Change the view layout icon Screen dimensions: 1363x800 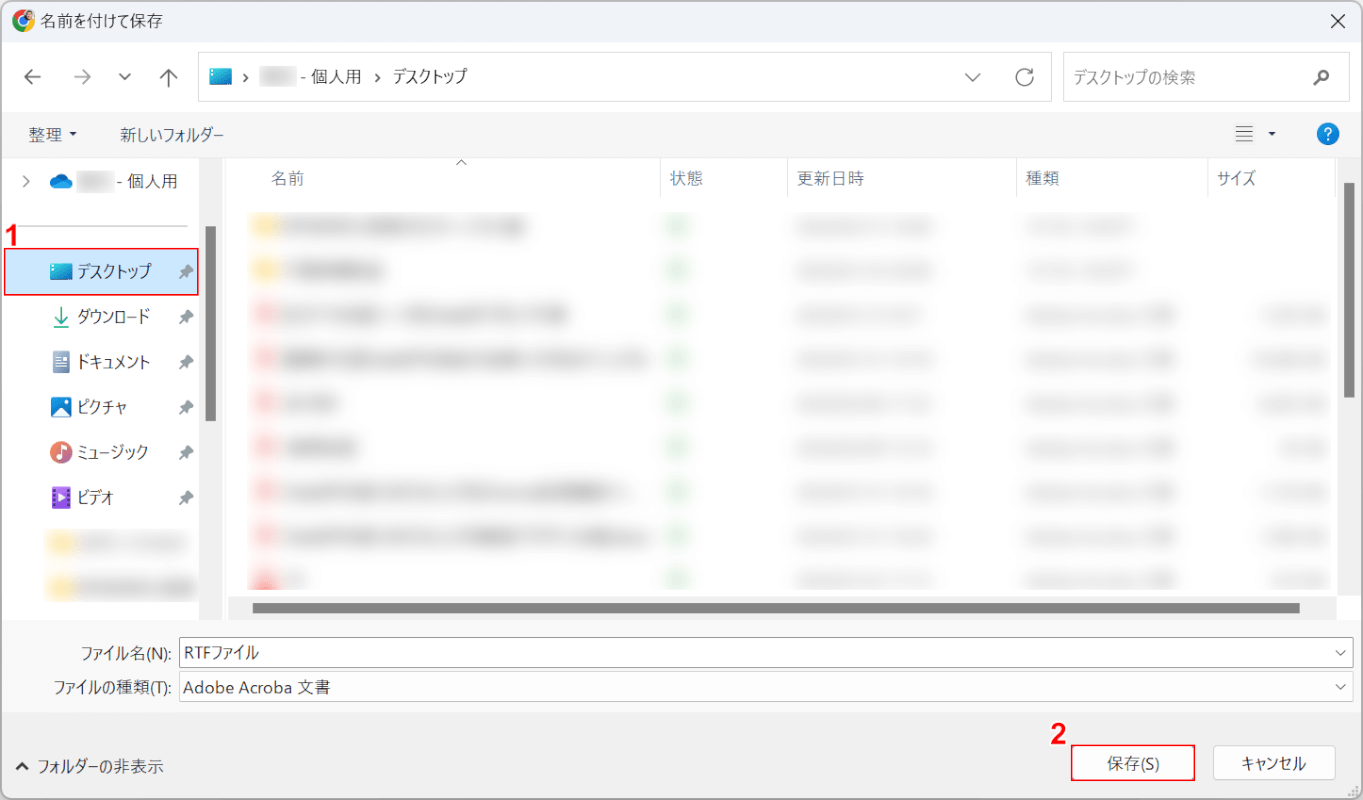point(1244,134)
